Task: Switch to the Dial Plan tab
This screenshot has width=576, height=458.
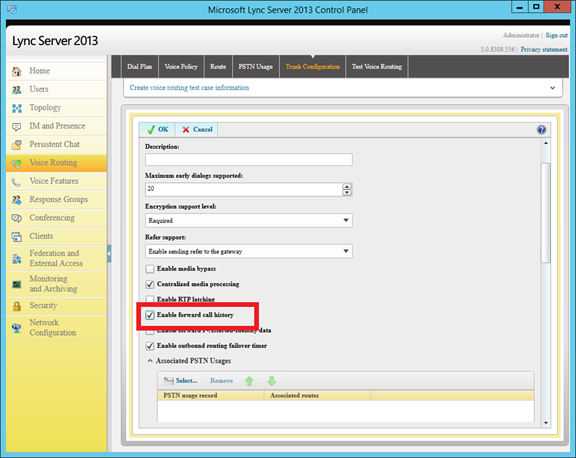Action: tap(140, 66)
